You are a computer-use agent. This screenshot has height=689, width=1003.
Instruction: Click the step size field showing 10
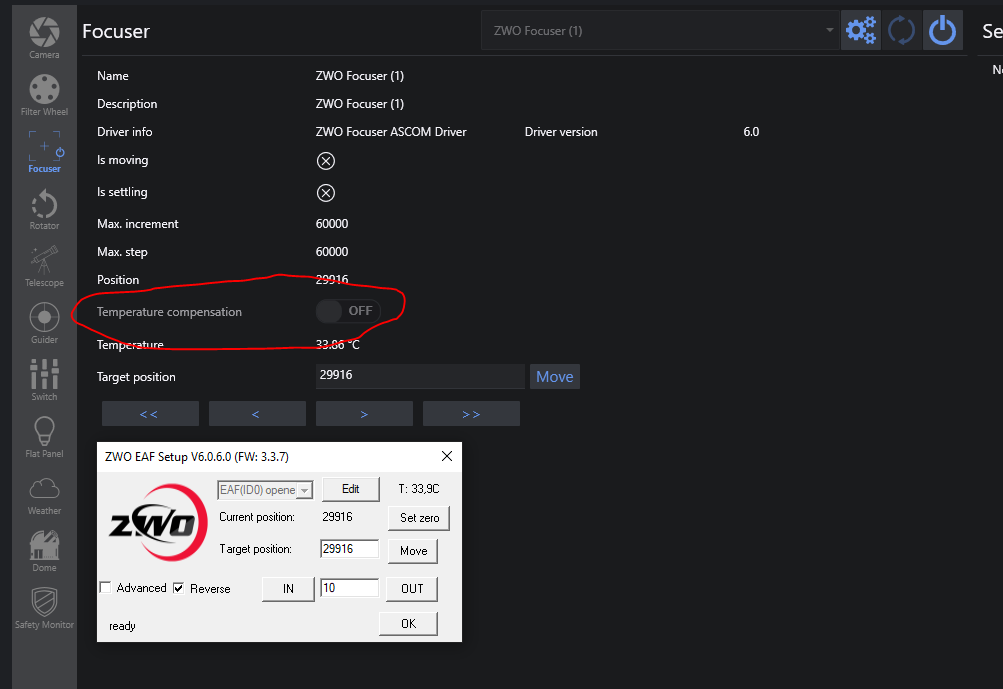coord(349,588)
